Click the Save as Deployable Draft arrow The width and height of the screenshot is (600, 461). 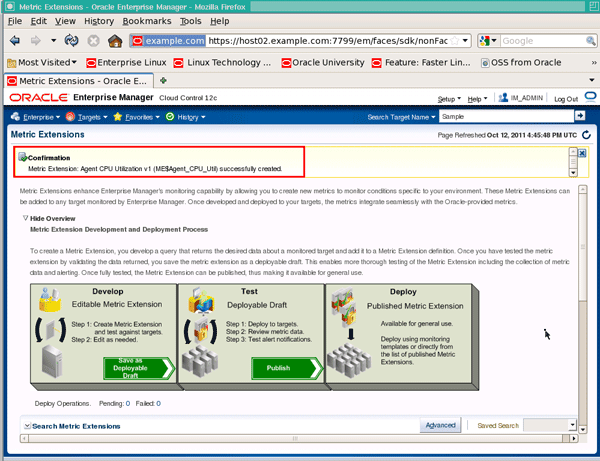[x=139, y=368]
